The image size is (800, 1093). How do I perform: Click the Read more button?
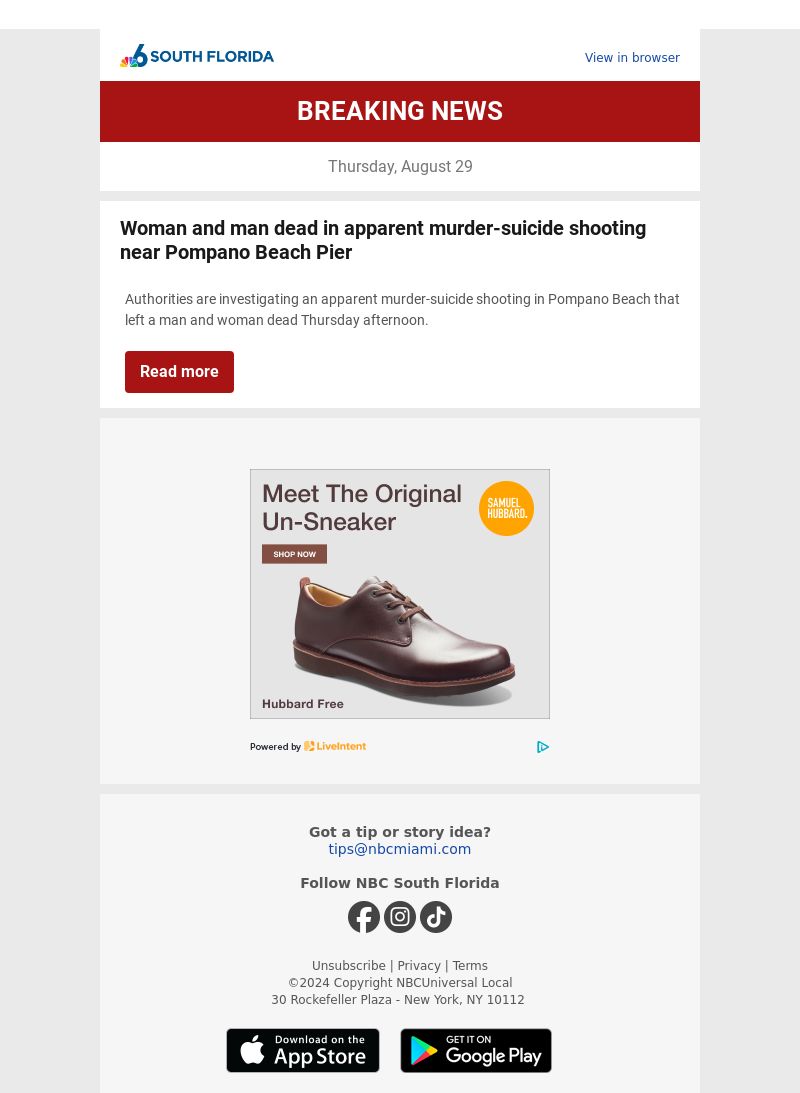(x=179, y=372)
